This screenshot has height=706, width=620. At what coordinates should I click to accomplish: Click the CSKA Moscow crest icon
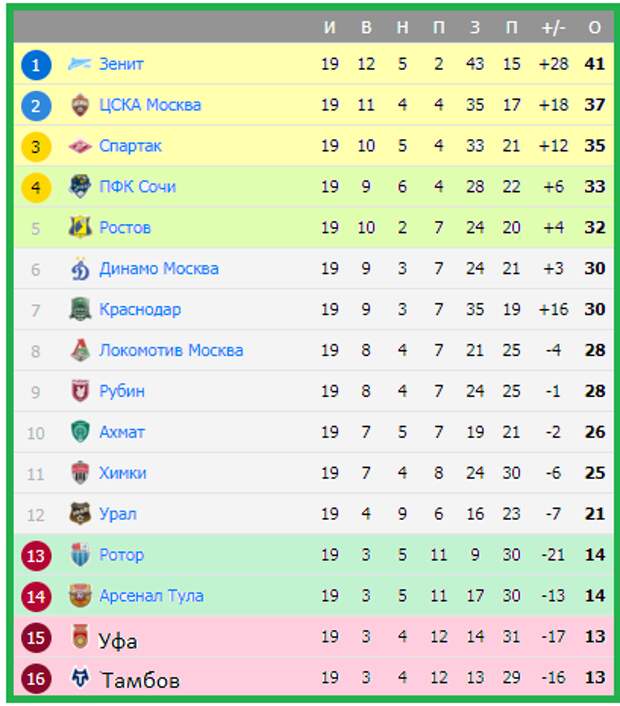(80, 105)
